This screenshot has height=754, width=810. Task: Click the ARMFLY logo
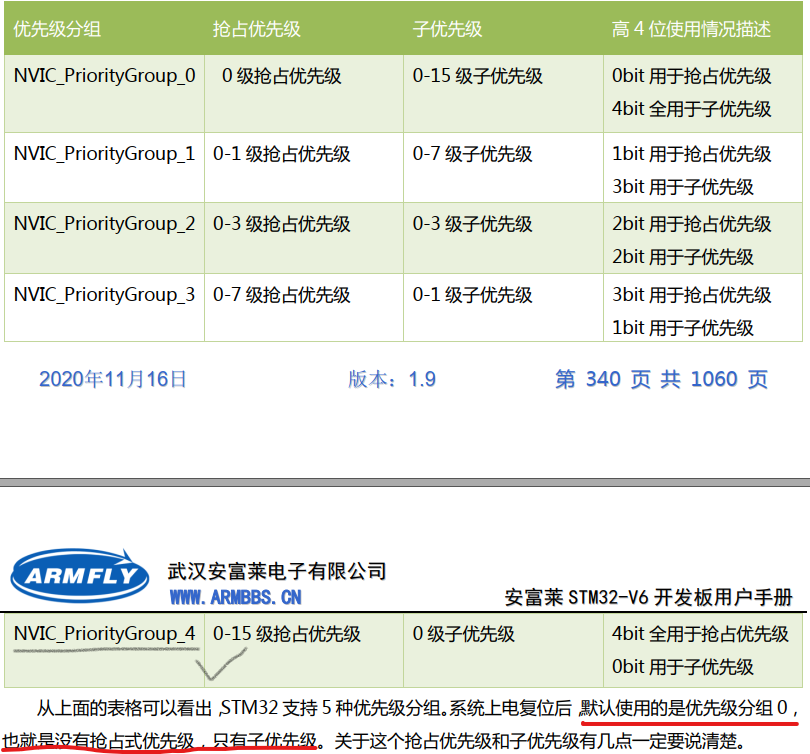tap(80, 575)
